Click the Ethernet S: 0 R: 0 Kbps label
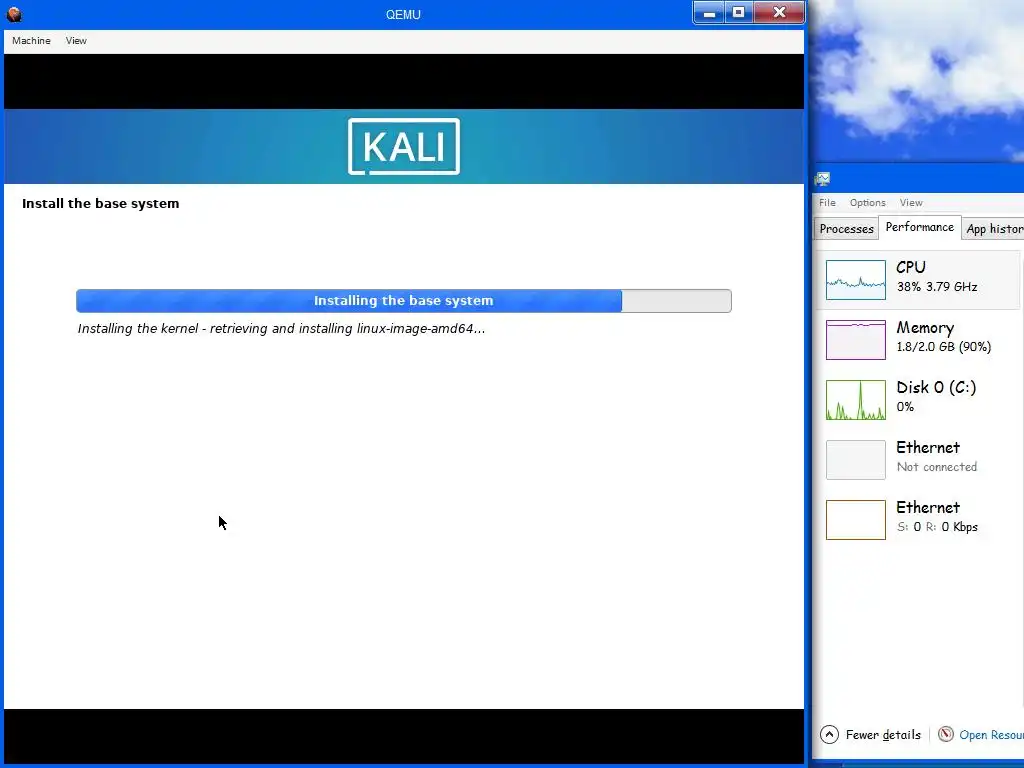Screen dimensions: 1024x768 pos(936,517)
